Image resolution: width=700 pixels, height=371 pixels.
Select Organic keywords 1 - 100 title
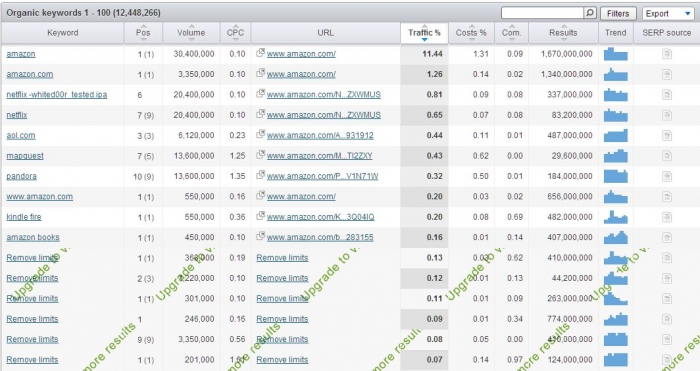[x=83, y=13]
